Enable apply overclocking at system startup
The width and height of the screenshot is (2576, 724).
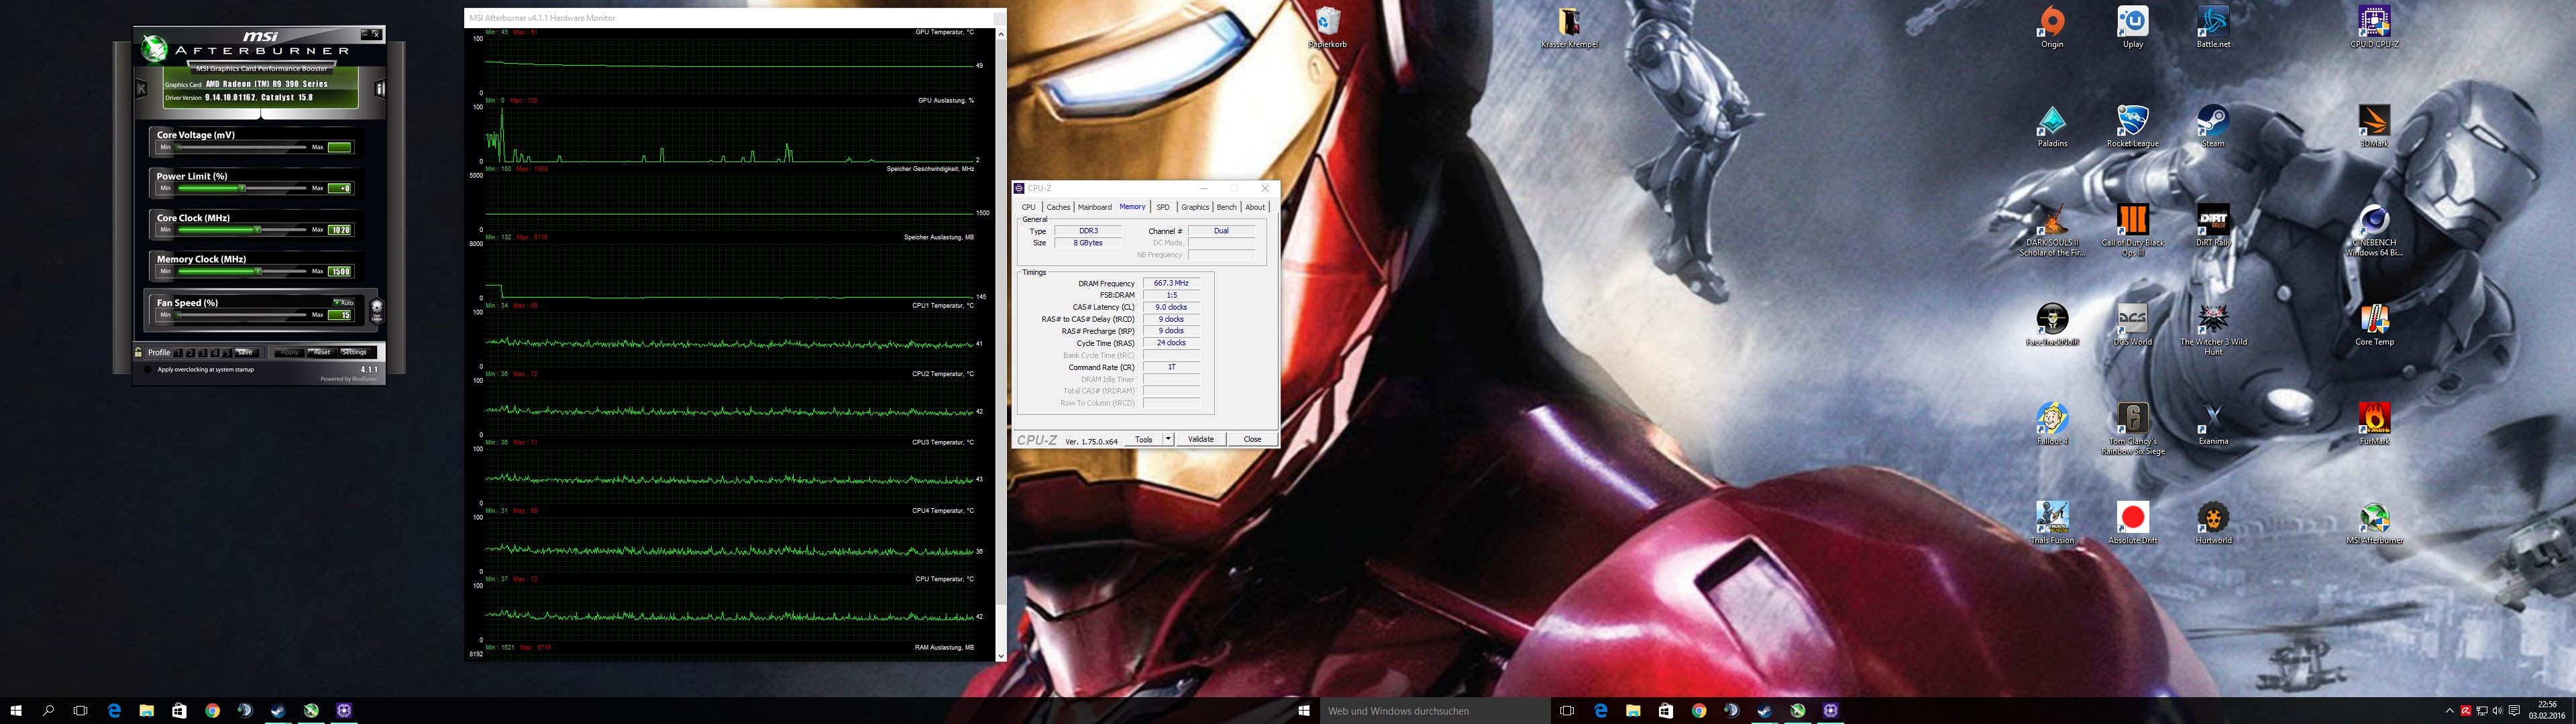click(x=149, y=370)
